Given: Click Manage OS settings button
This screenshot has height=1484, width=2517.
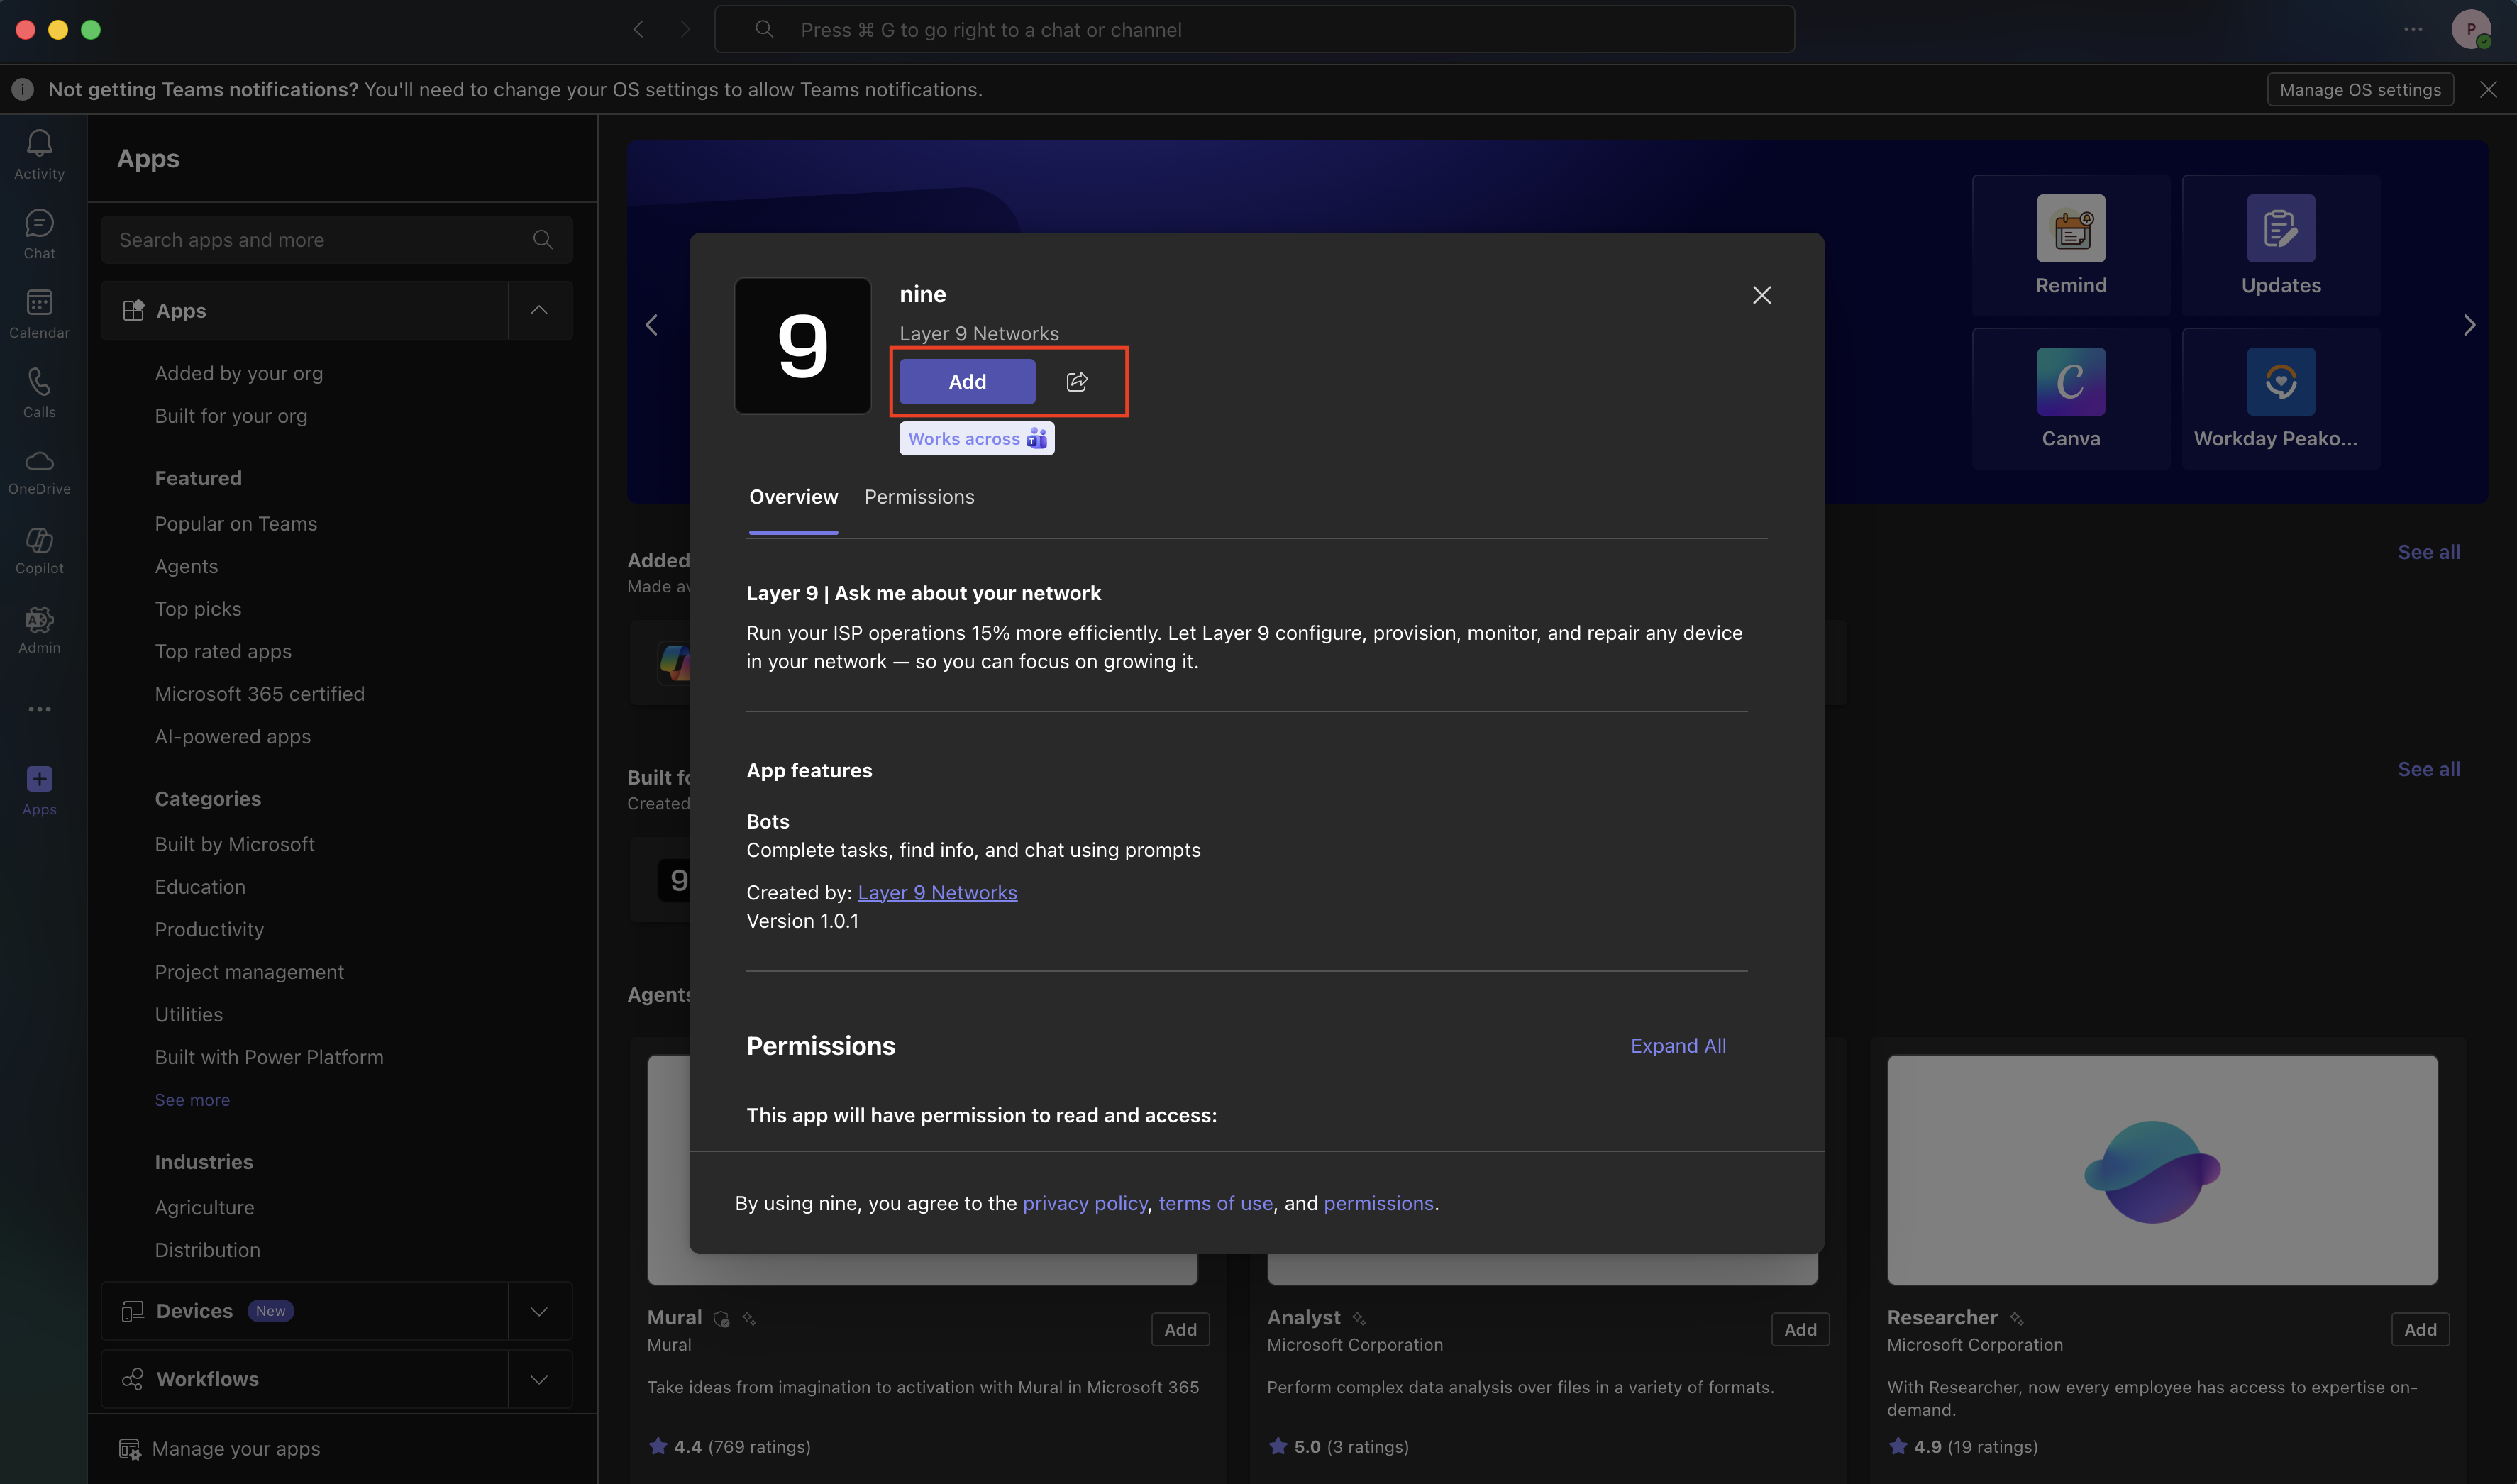Looking at the screenshot, I should 2360,89.
